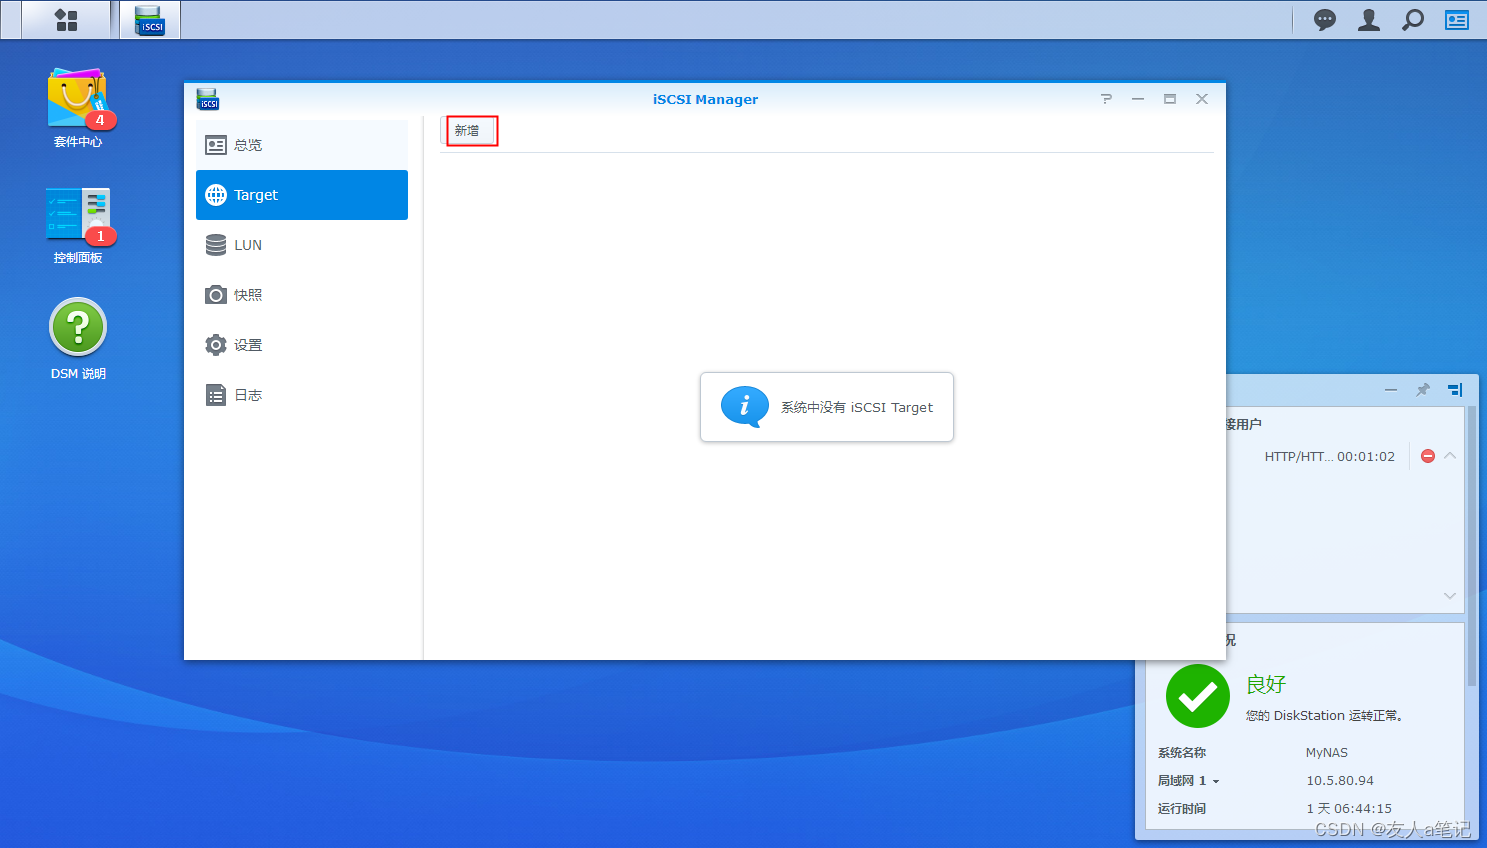Click the IP address 10.5.80.94
Viewport: 1487px width, 848px height.
tap(1340, 781)
